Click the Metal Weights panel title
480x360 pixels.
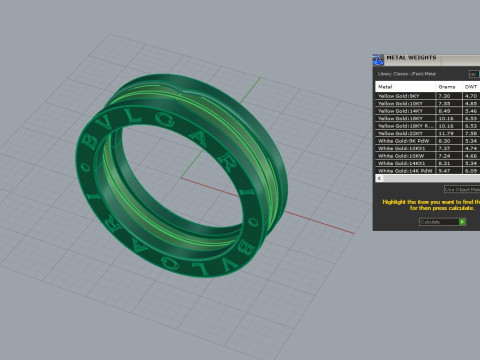[x=411, y=58]
